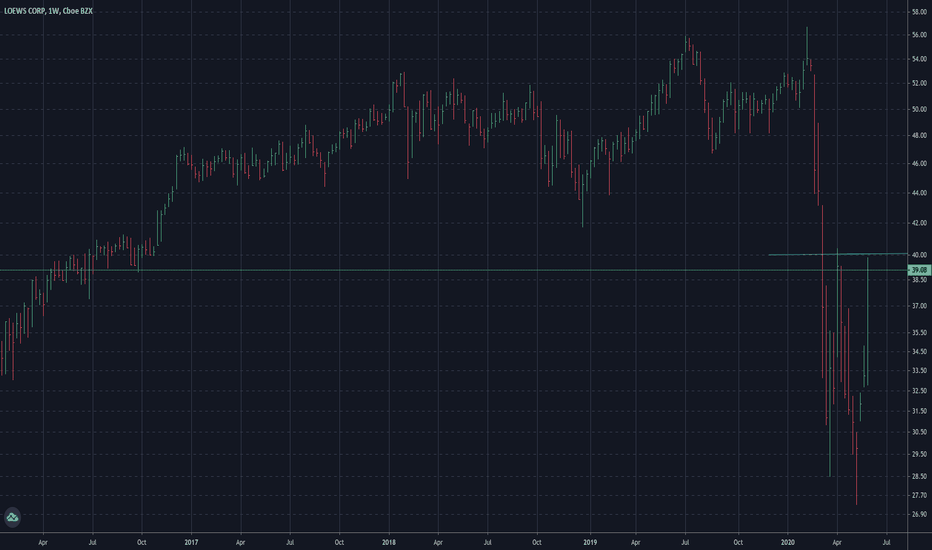Click the 2017 time axis label
Viewport: 932px width, 550px height.
tap(191, 542)
